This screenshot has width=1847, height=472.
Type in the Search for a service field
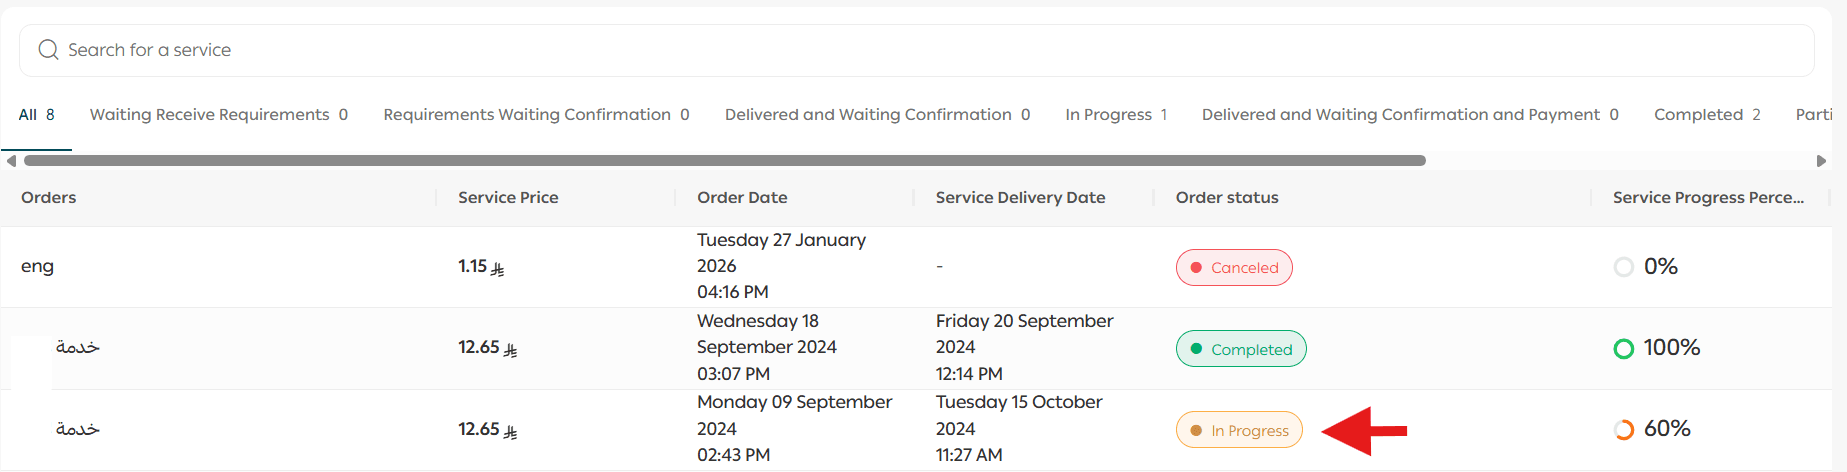(x=900, y=50)
